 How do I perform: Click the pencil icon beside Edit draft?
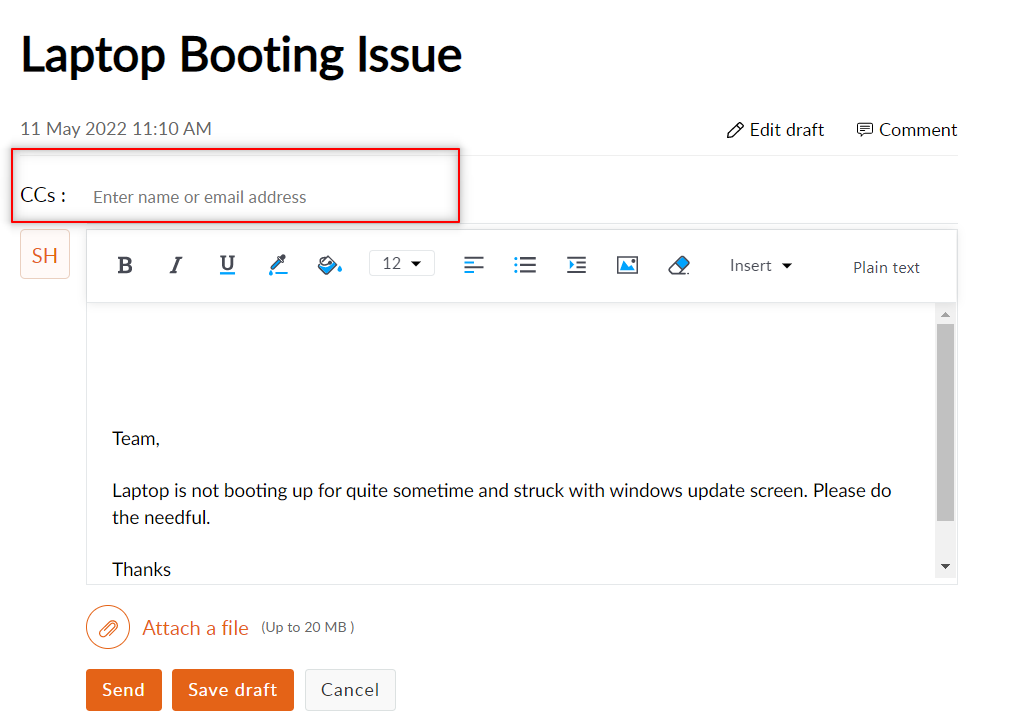click(x=735, y=130)
